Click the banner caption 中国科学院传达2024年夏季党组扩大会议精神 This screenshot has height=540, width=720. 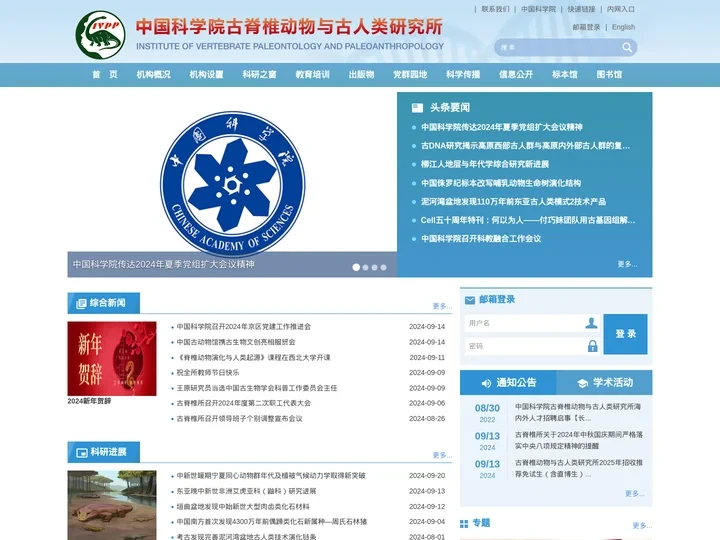click(x=163, y=264)
